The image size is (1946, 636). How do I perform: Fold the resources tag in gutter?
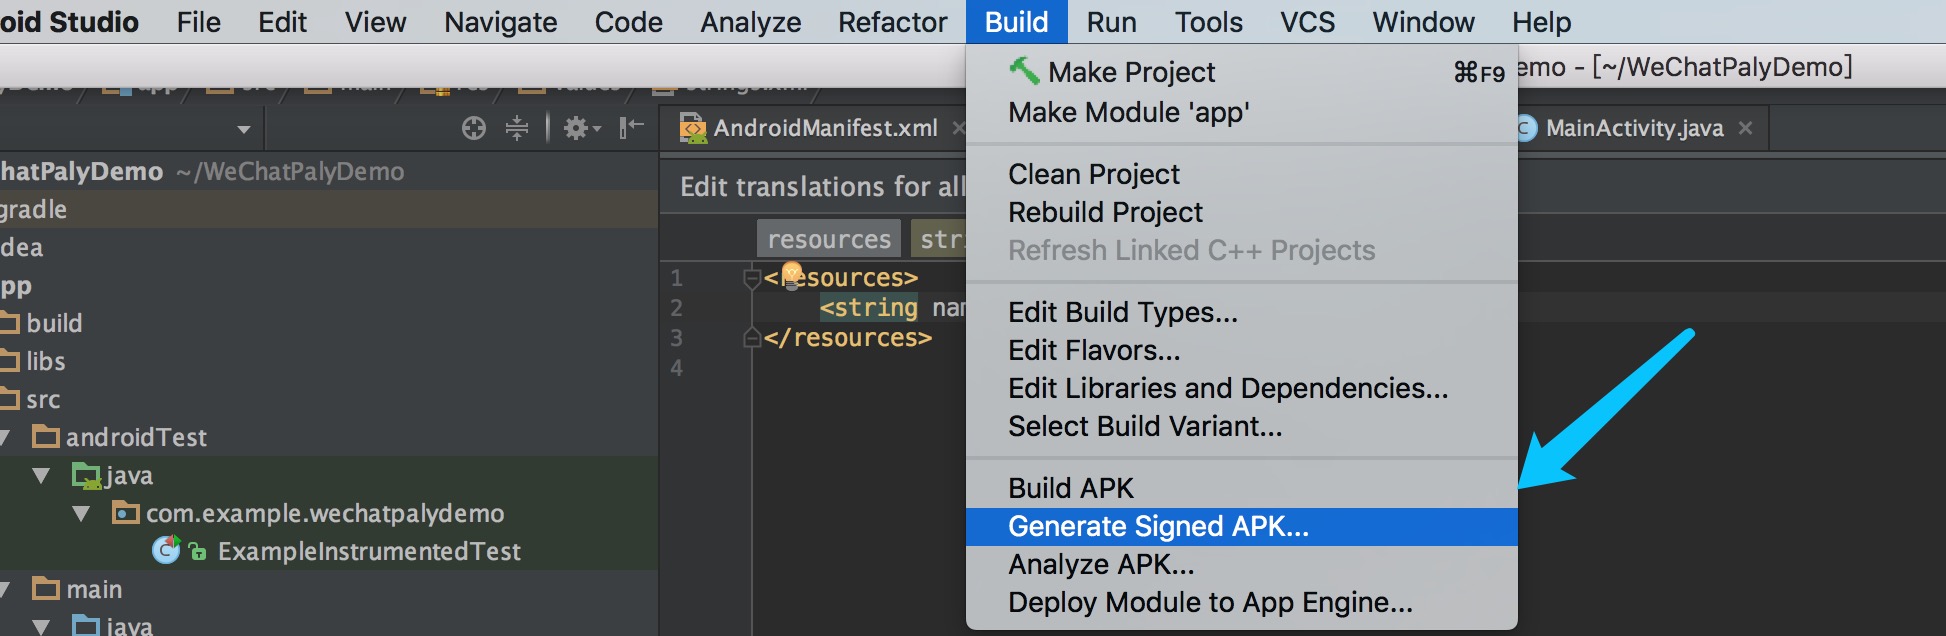tap(752, 278)
